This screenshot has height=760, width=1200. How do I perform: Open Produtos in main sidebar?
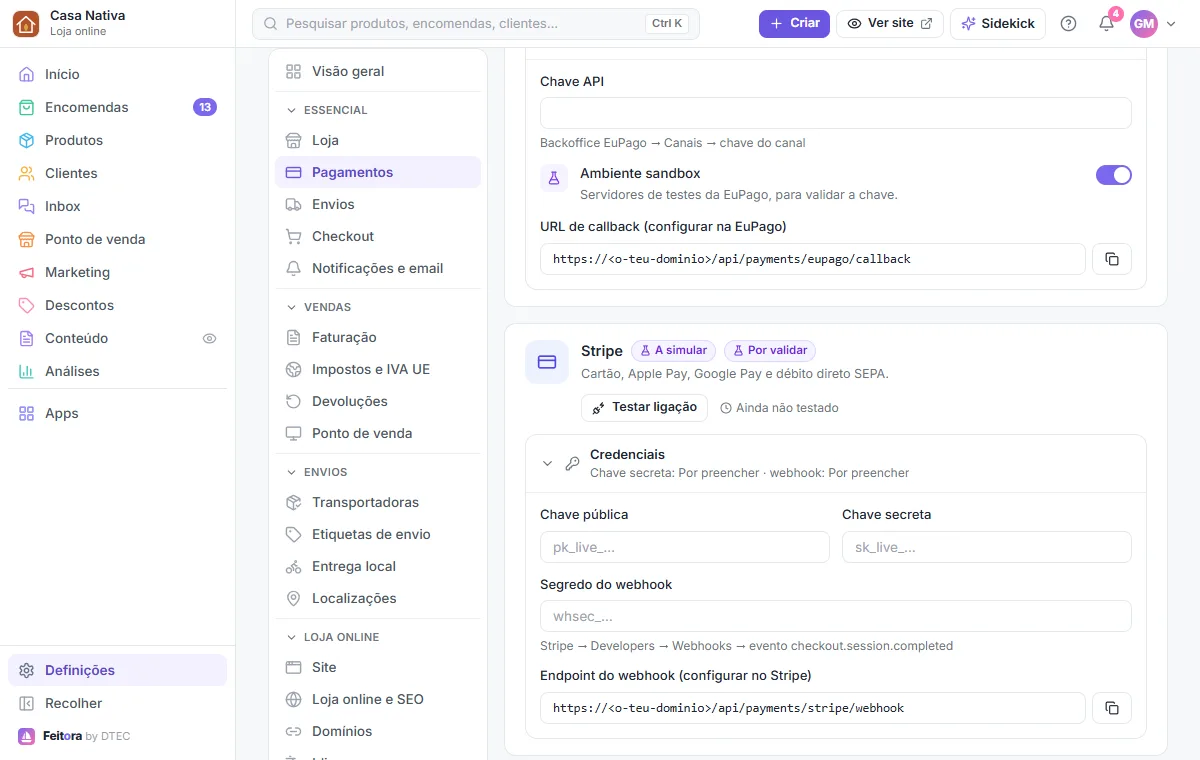coord(117,140)
